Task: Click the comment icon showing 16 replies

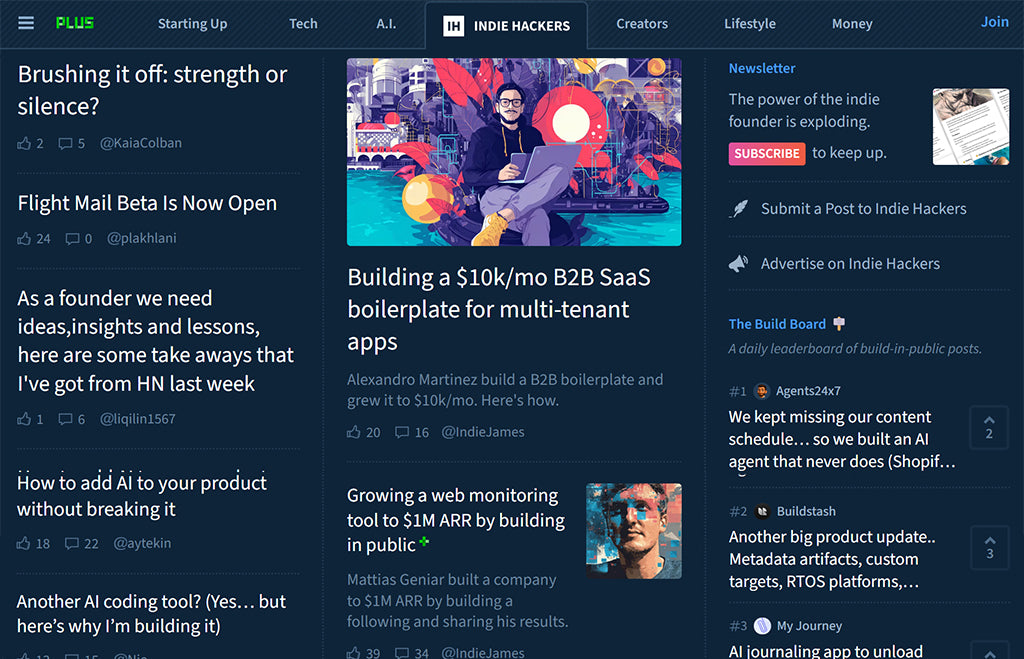Action: point(402,432)
